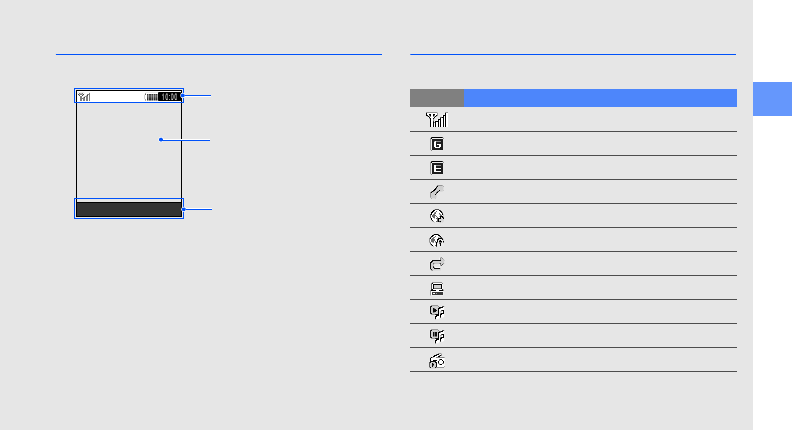The image size is (792, 430).
Task: Click the gray header cell of the icon table
Action: click(x=437, y=97)
